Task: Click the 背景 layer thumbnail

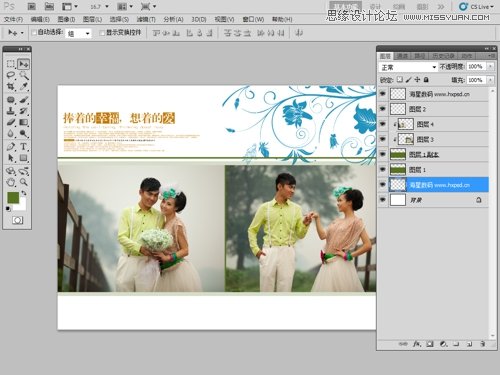Action: click(398, 200)
